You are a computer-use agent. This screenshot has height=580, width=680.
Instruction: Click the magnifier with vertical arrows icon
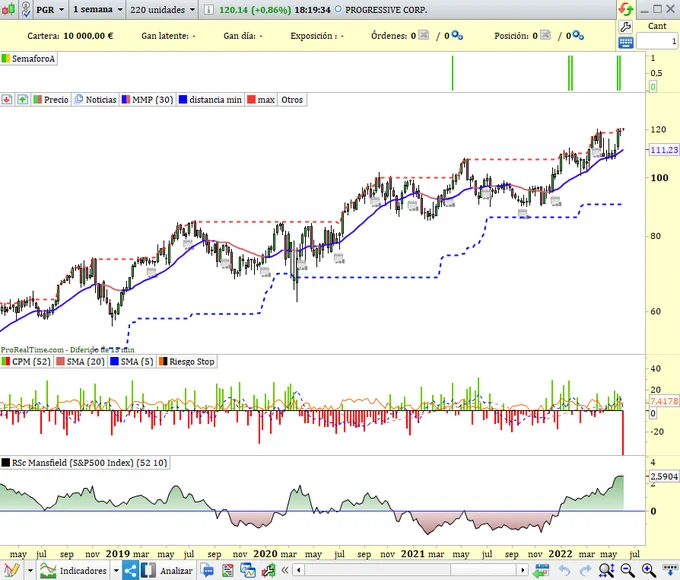click(x=606, y=570)
